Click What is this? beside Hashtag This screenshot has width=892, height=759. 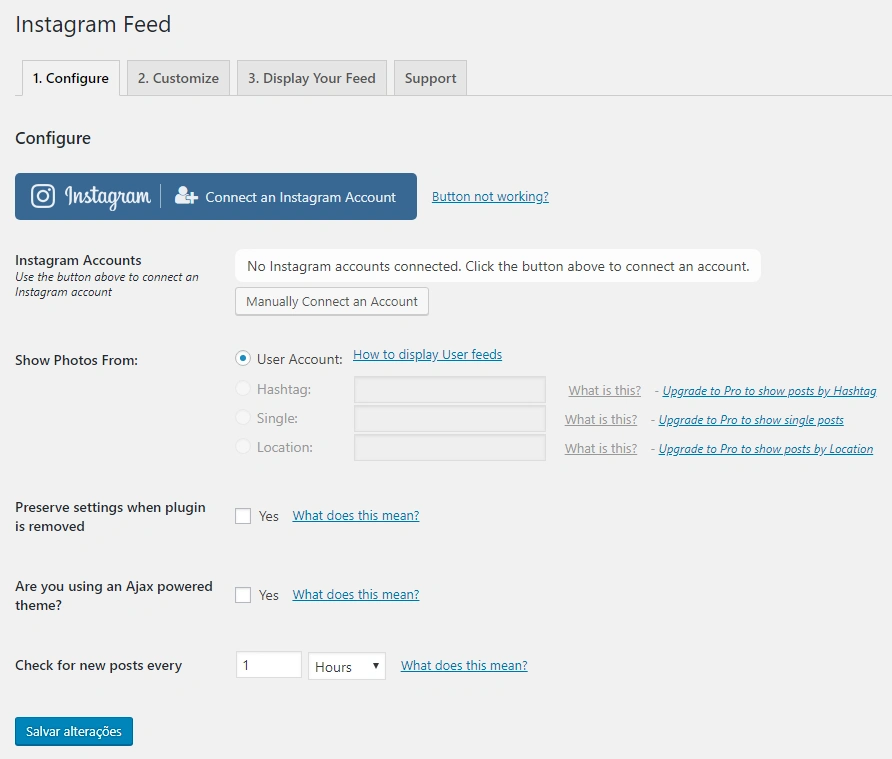[x=605, y=391]
